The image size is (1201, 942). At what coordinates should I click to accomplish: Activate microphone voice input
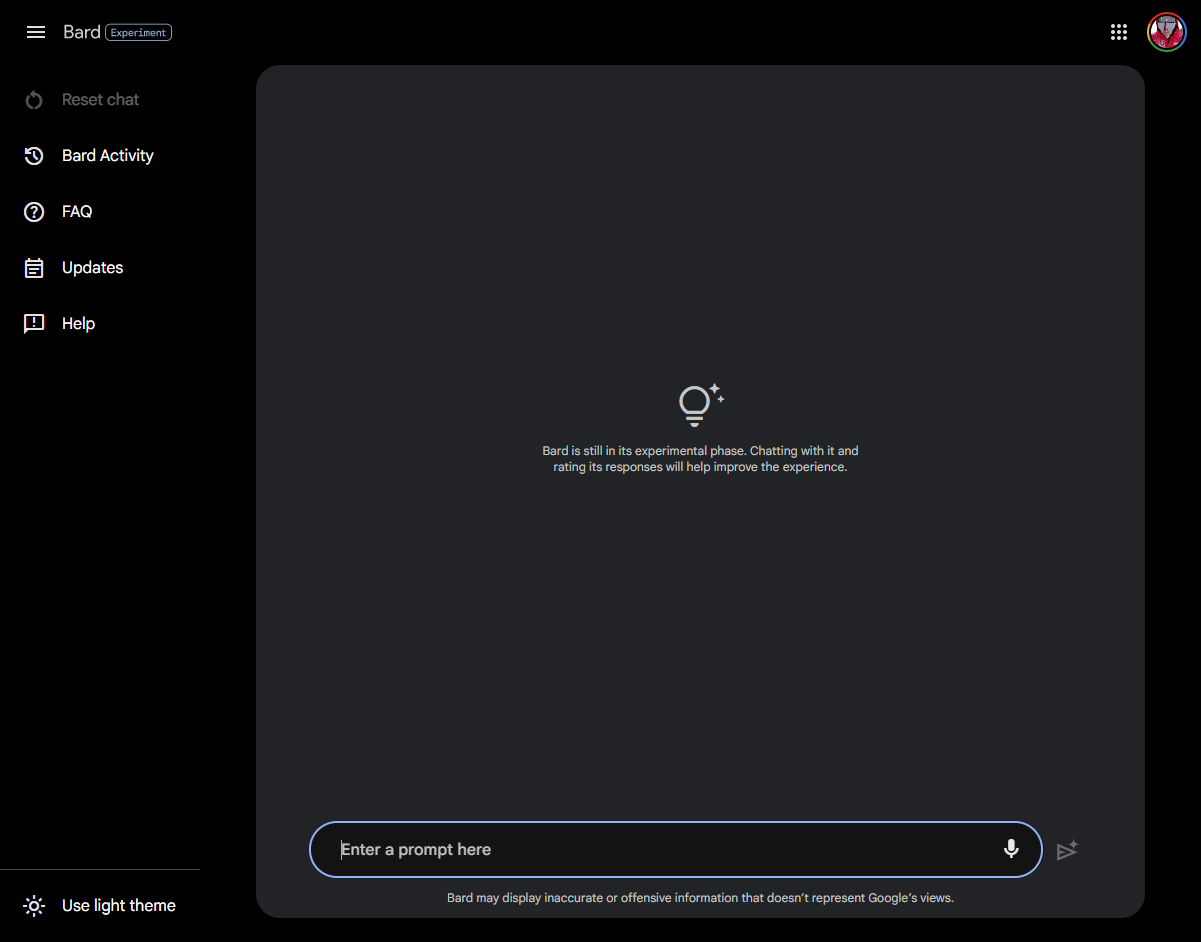1011,849
